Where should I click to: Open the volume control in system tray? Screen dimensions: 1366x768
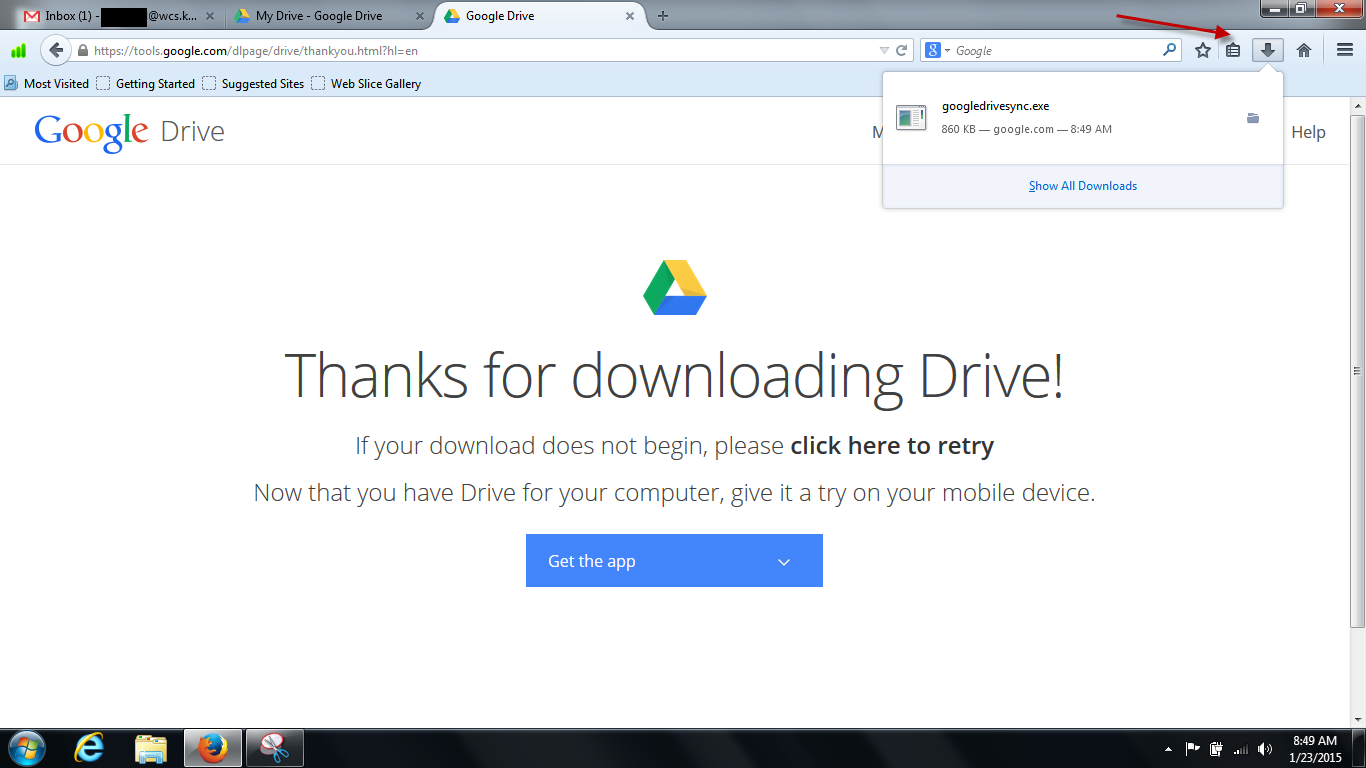(1265, 749)
